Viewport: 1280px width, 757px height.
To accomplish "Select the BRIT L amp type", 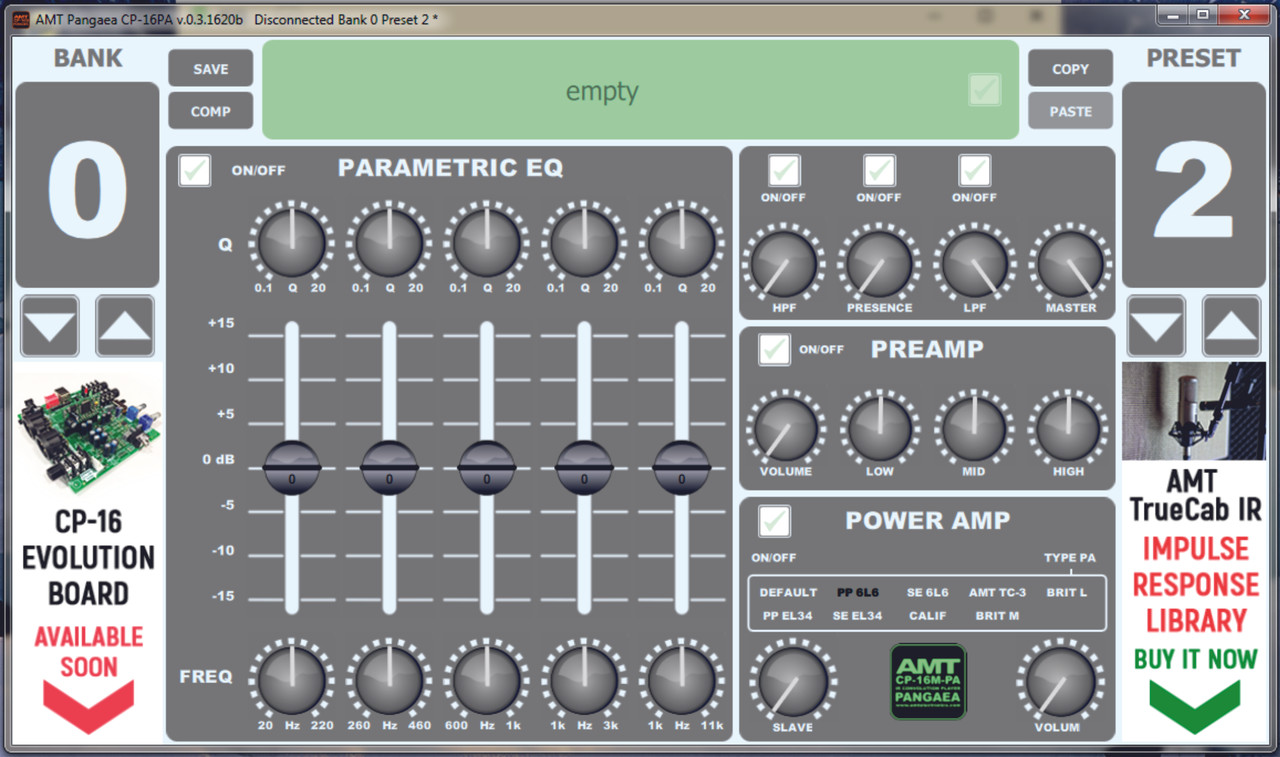I will 1065,591.
